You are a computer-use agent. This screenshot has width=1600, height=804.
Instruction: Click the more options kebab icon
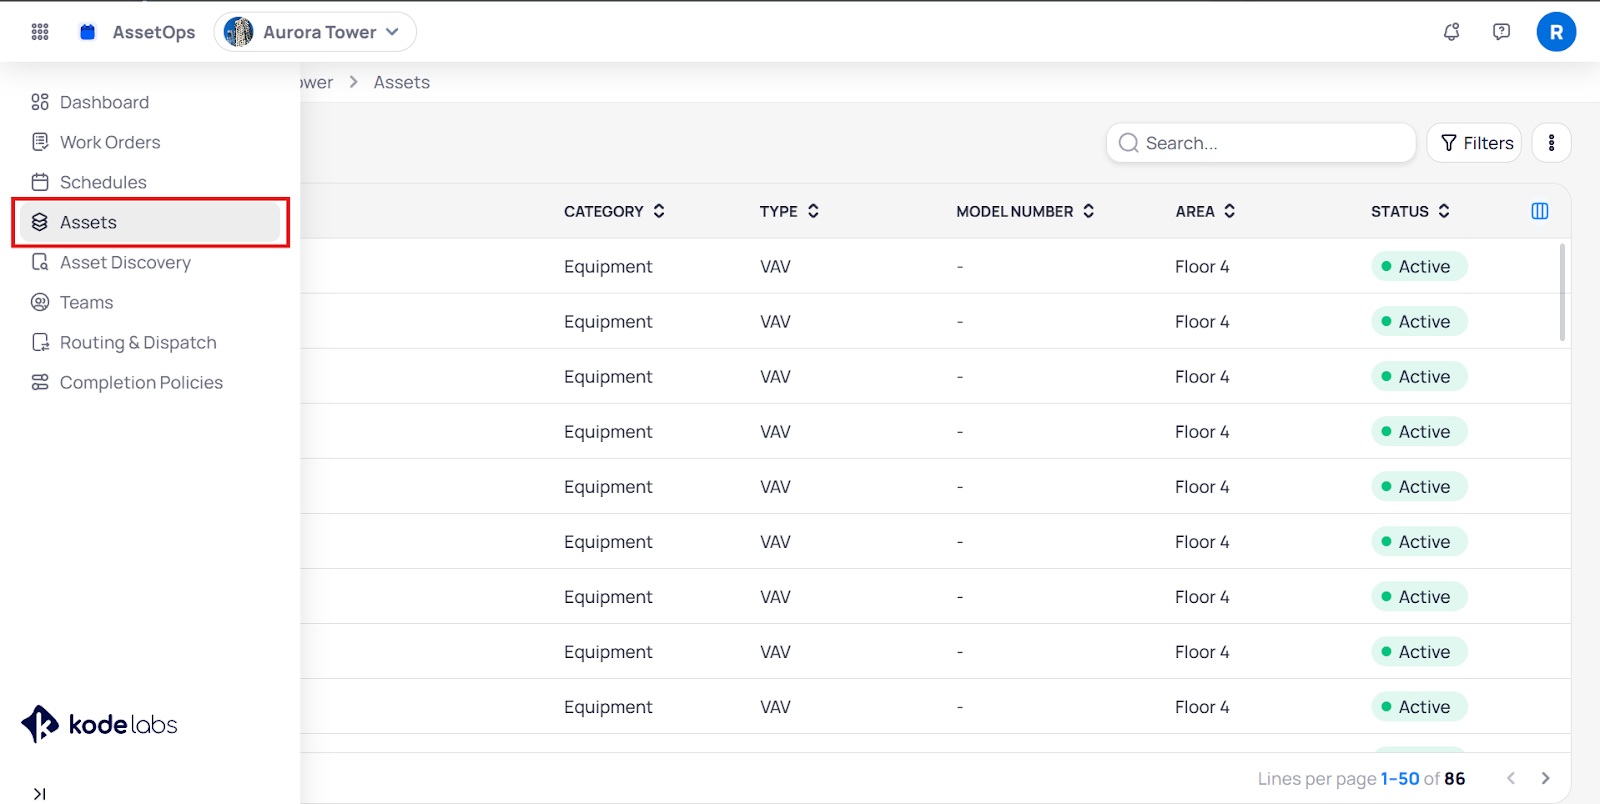tap(1551, 143)
